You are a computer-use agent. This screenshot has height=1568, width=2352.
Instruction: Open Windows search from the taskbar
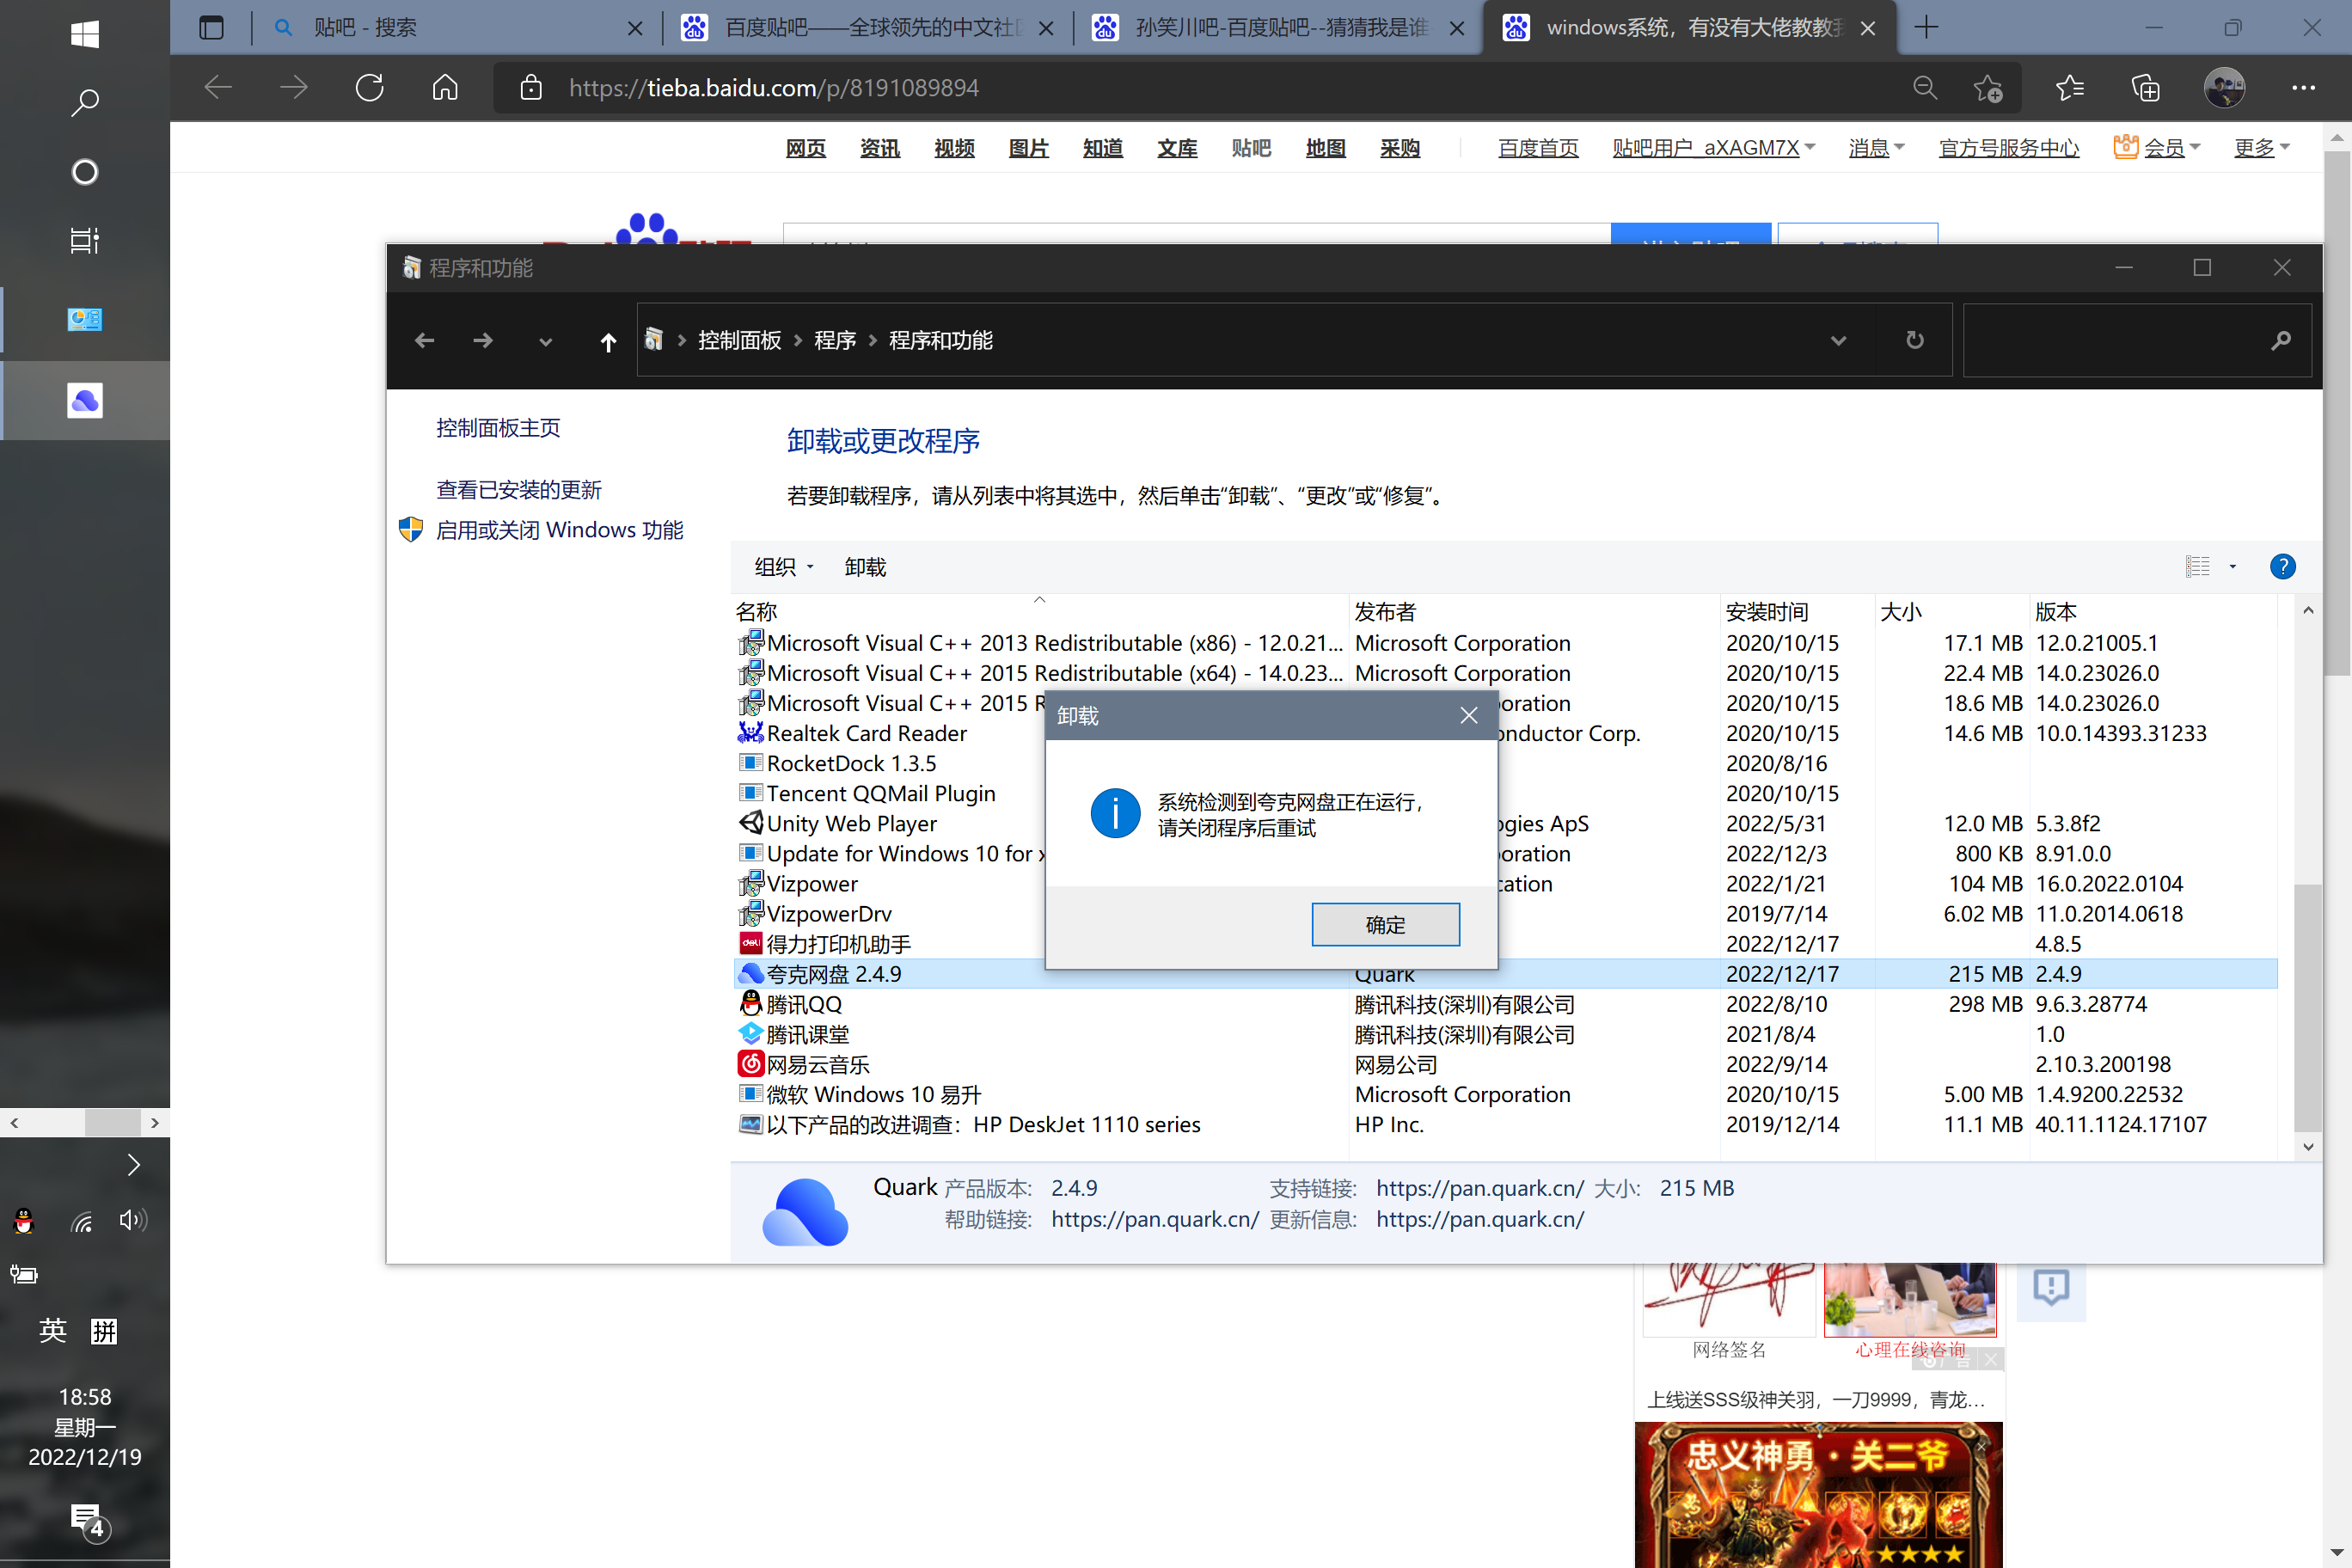click(85, 102)
